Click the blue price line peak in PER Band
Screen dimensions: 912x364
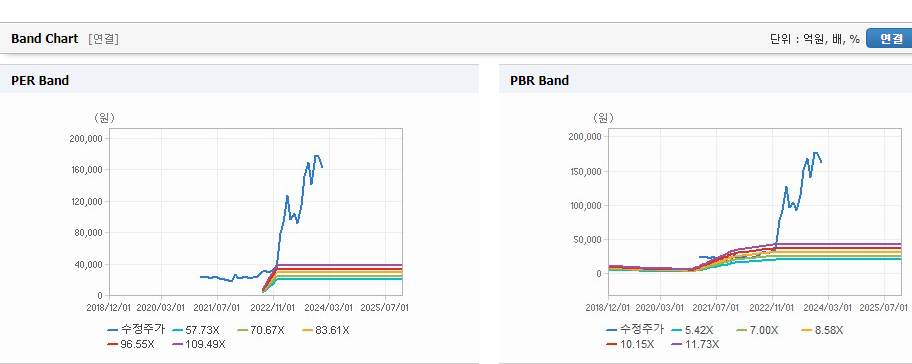pos(316,155)
